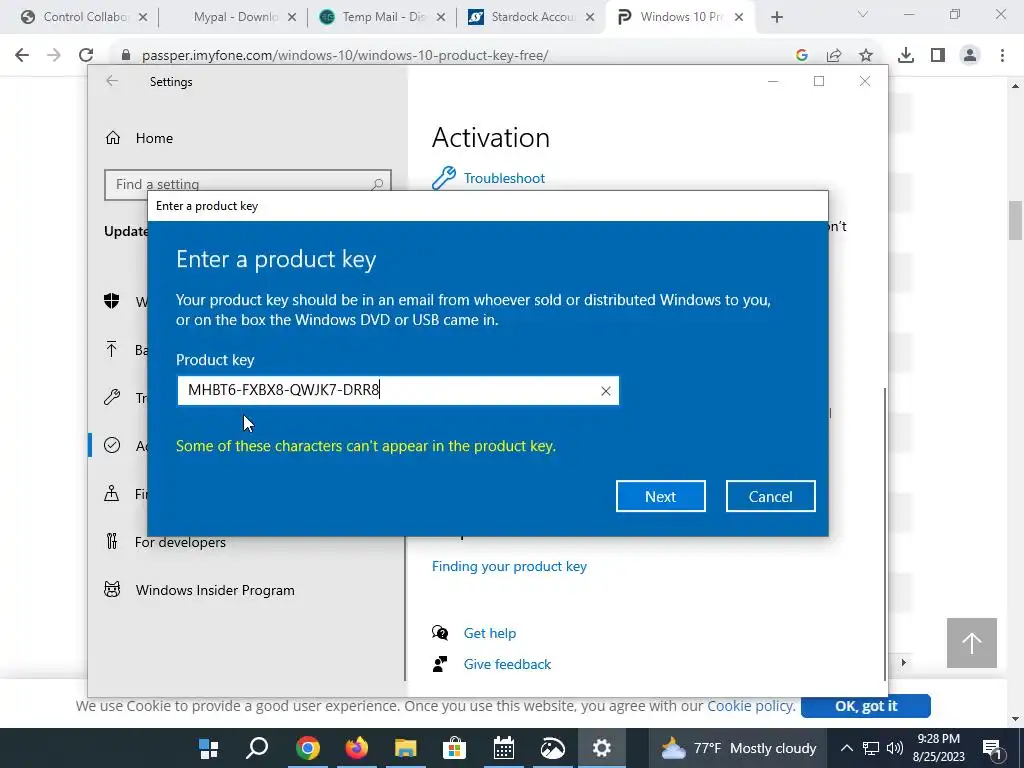Click the For developers tools icon
Screen dimensions: 1024x768
(112, 541)
